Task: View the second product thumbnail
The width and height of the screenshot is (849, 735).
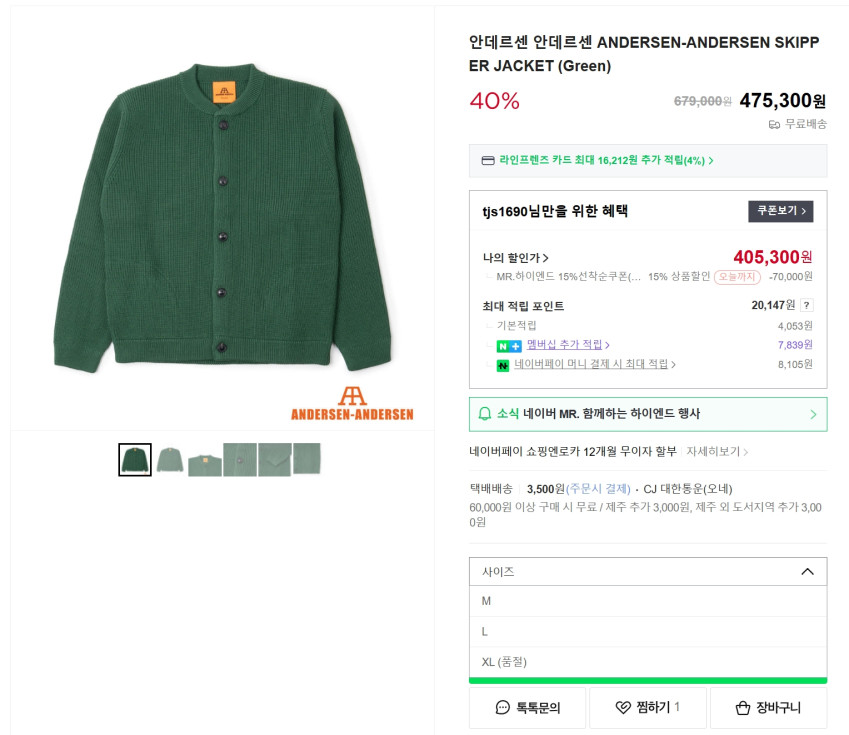Action: (170, 460)
